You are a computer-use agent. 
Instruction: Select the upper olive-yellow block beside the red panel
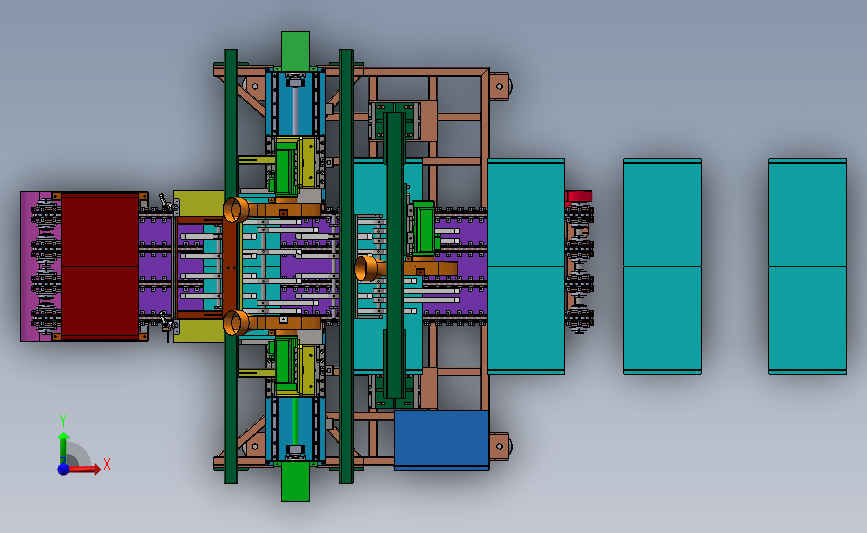[x=199, y=203]
